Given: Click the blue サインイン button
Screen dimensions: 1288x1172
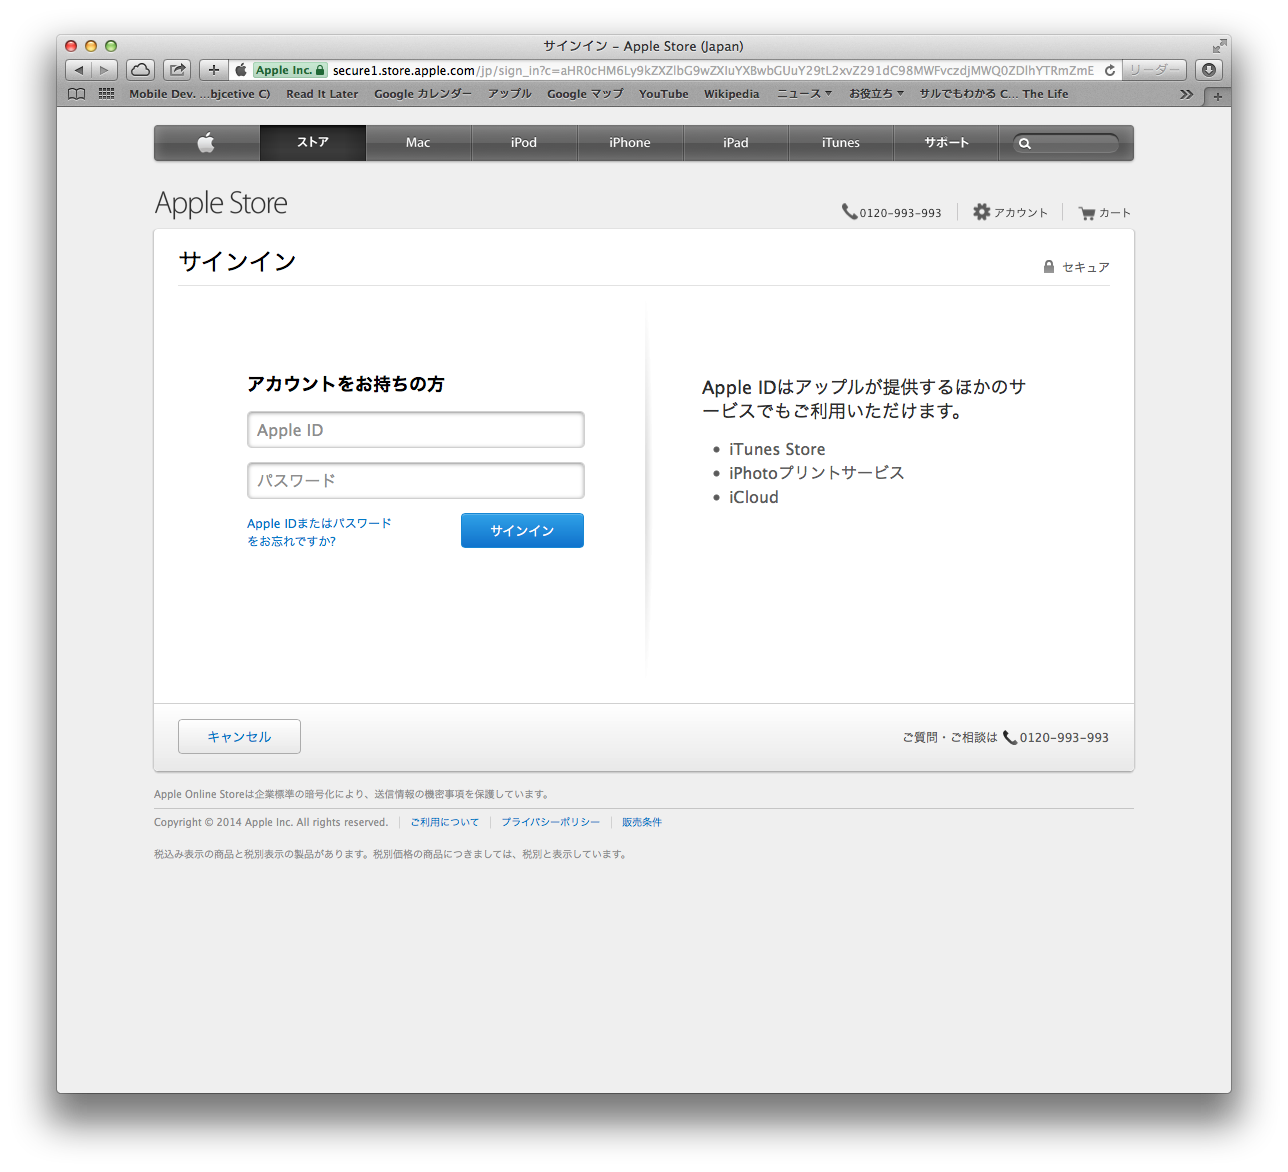Looking at the screenshot, I should [522, 531].
